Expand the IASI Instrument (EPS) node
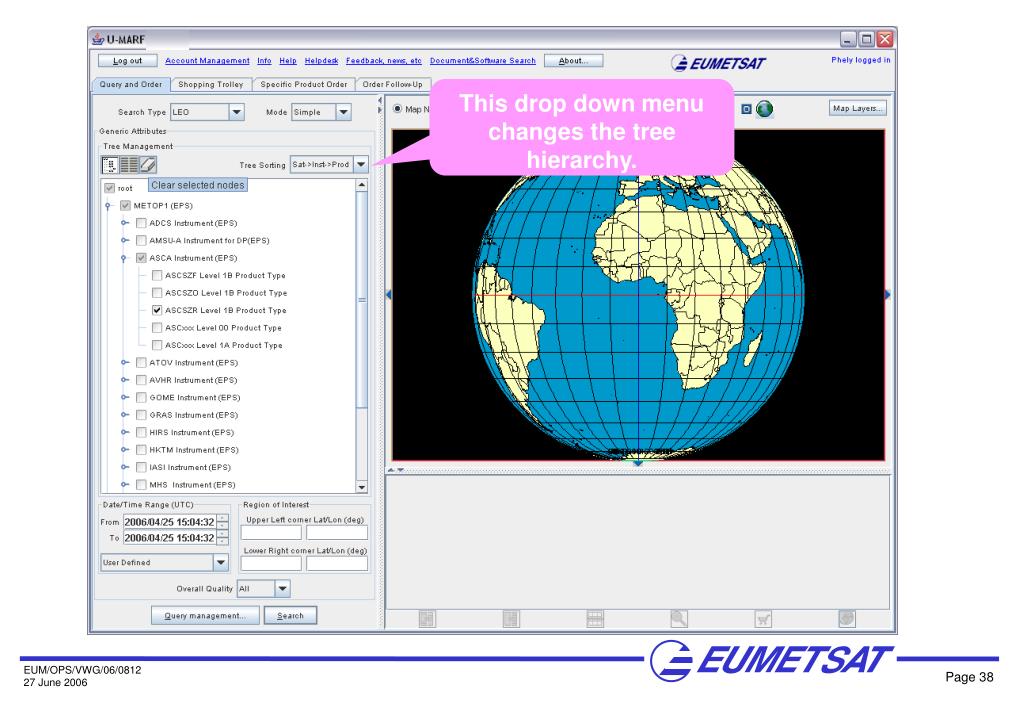 click(x=125, y=467)
